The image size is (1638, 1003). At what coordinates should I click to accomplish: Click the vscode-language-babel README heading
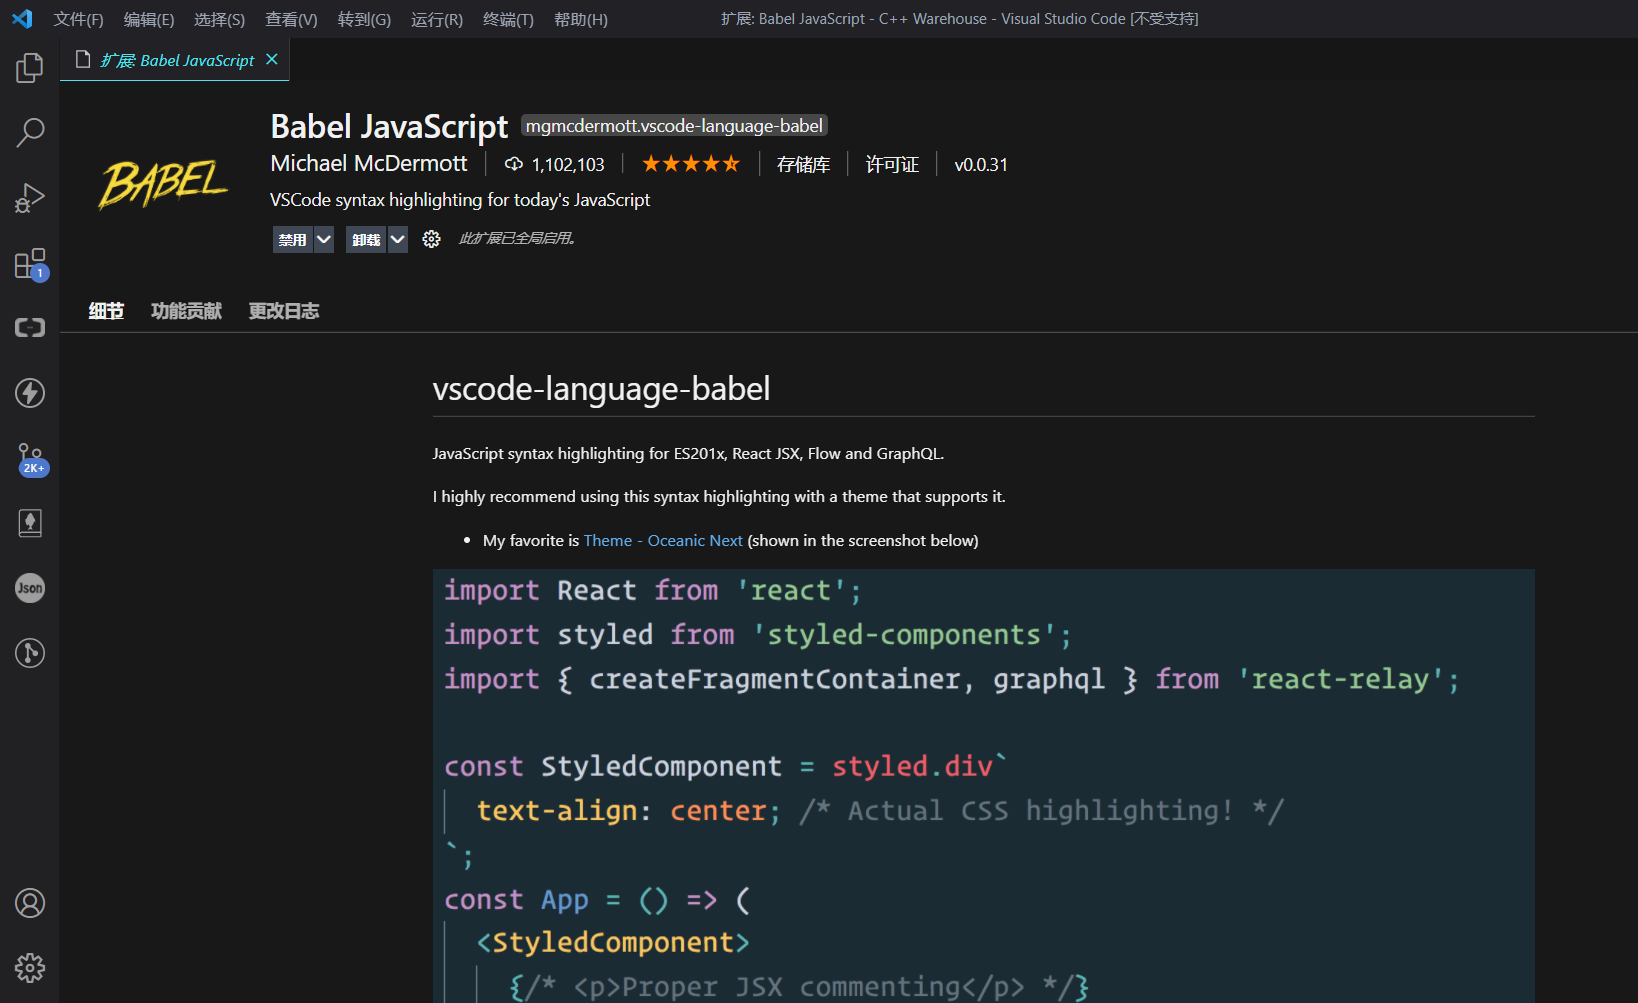pos(601,388)
